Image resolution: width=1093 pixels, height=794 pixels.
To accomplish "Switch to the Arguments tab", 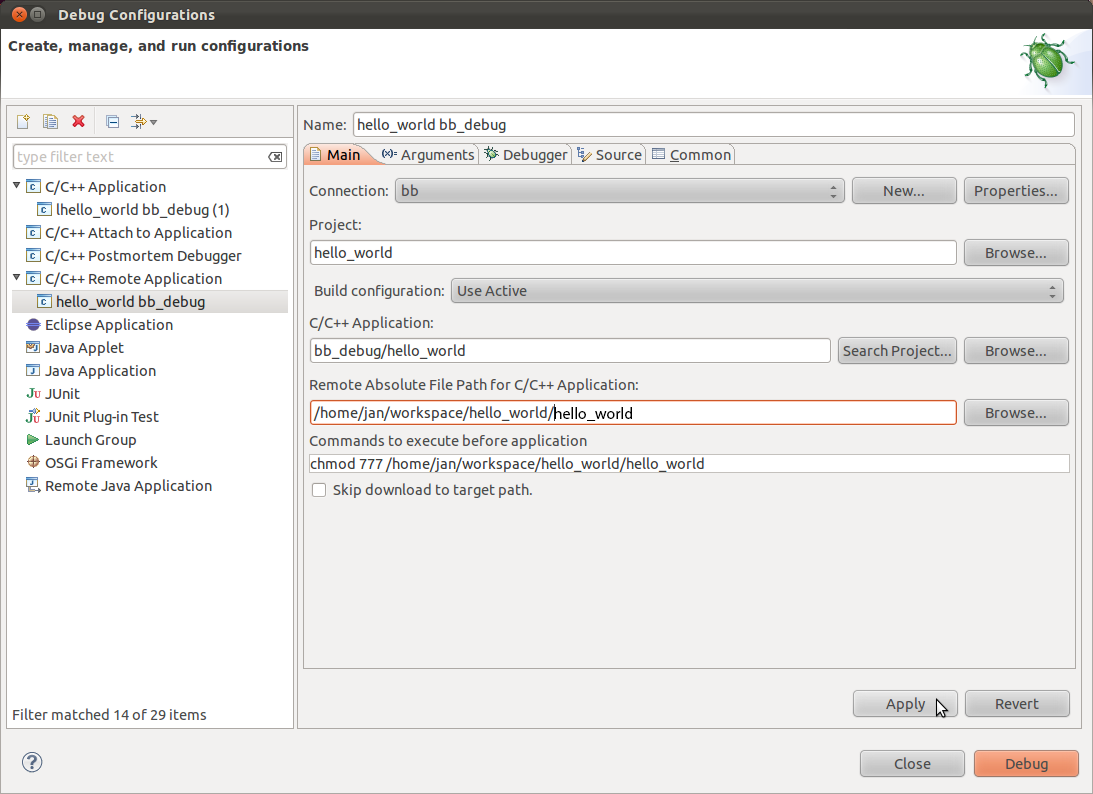I will click(x=428, y=154).
